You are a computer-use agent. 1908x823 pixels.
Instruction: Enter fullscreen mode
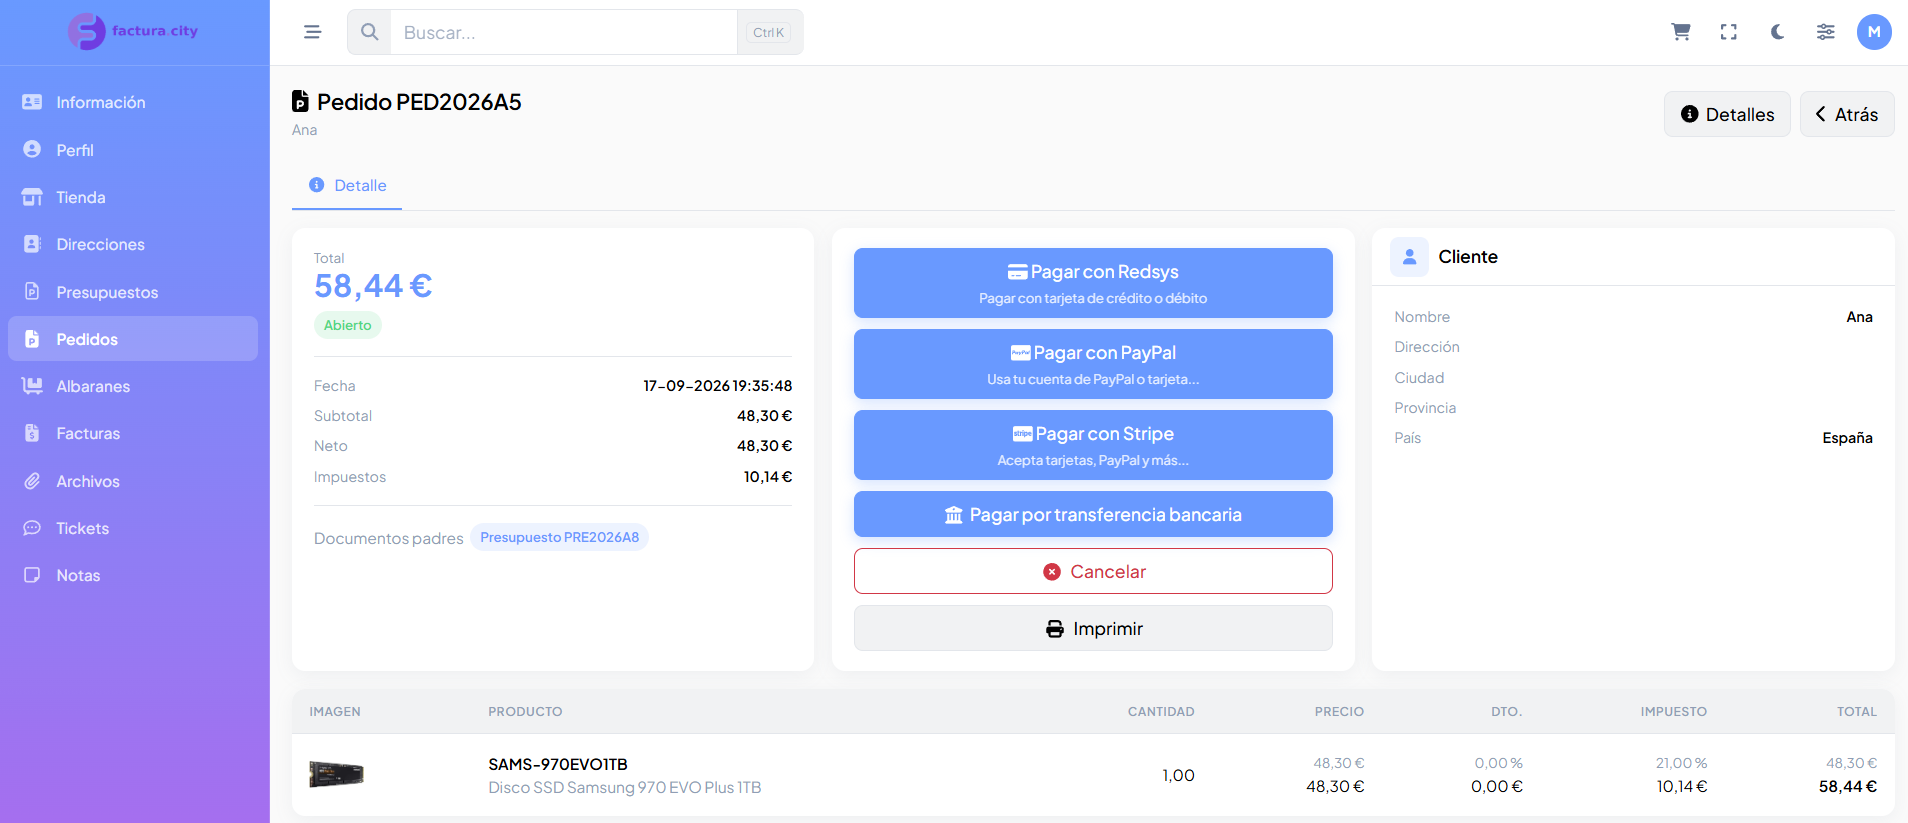(x=1729, y=32)
